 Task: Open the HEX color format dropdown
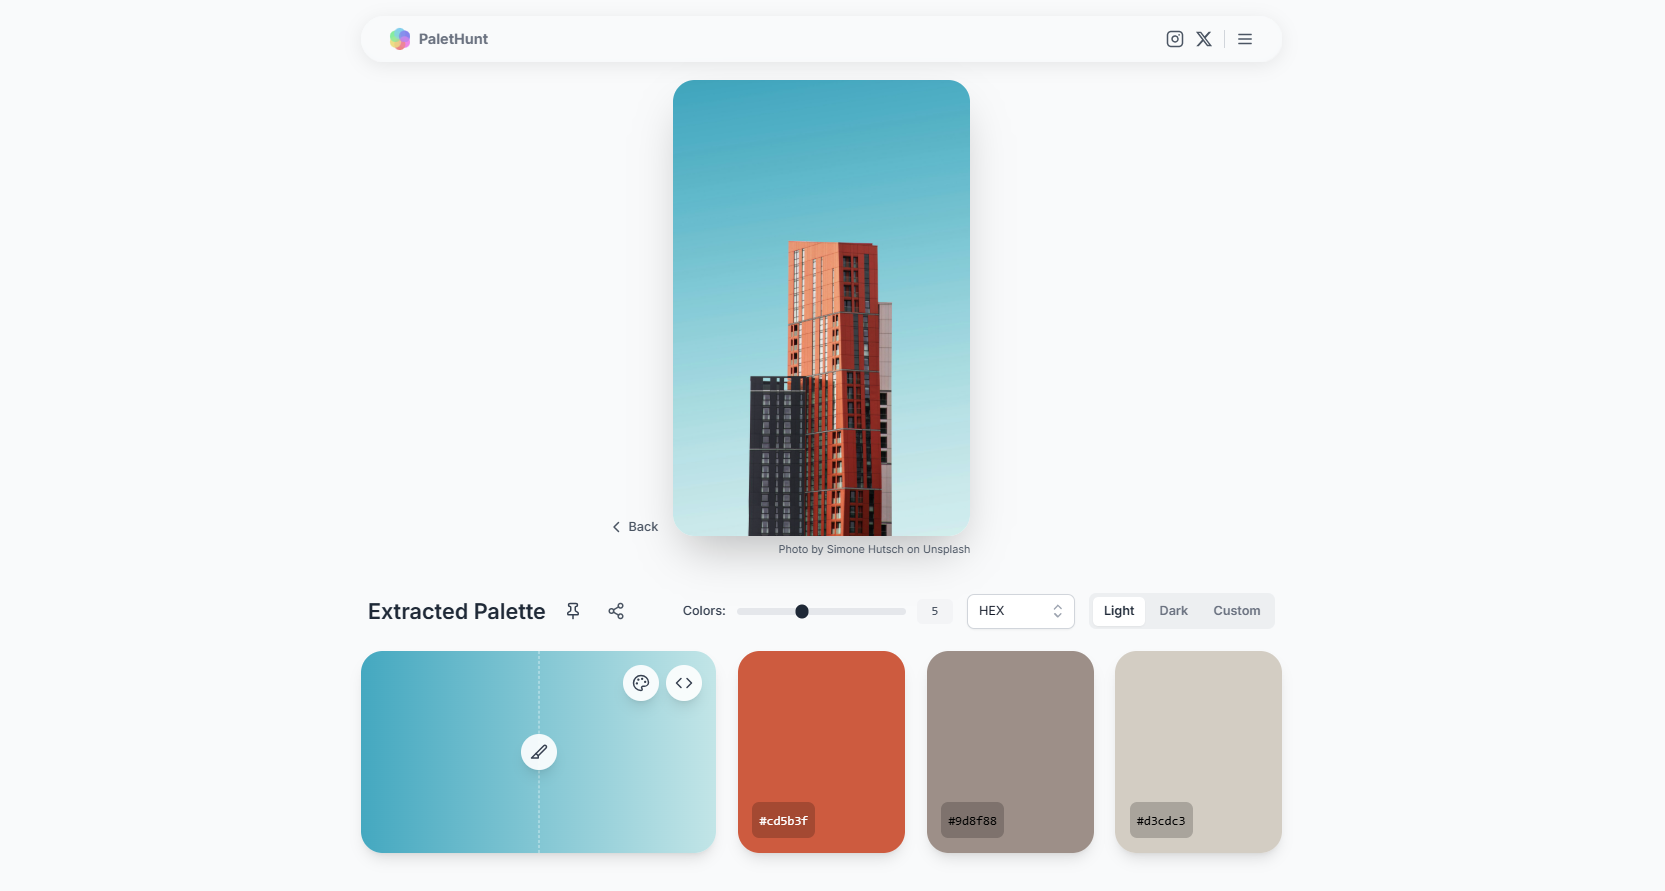tap(1020, 611)
